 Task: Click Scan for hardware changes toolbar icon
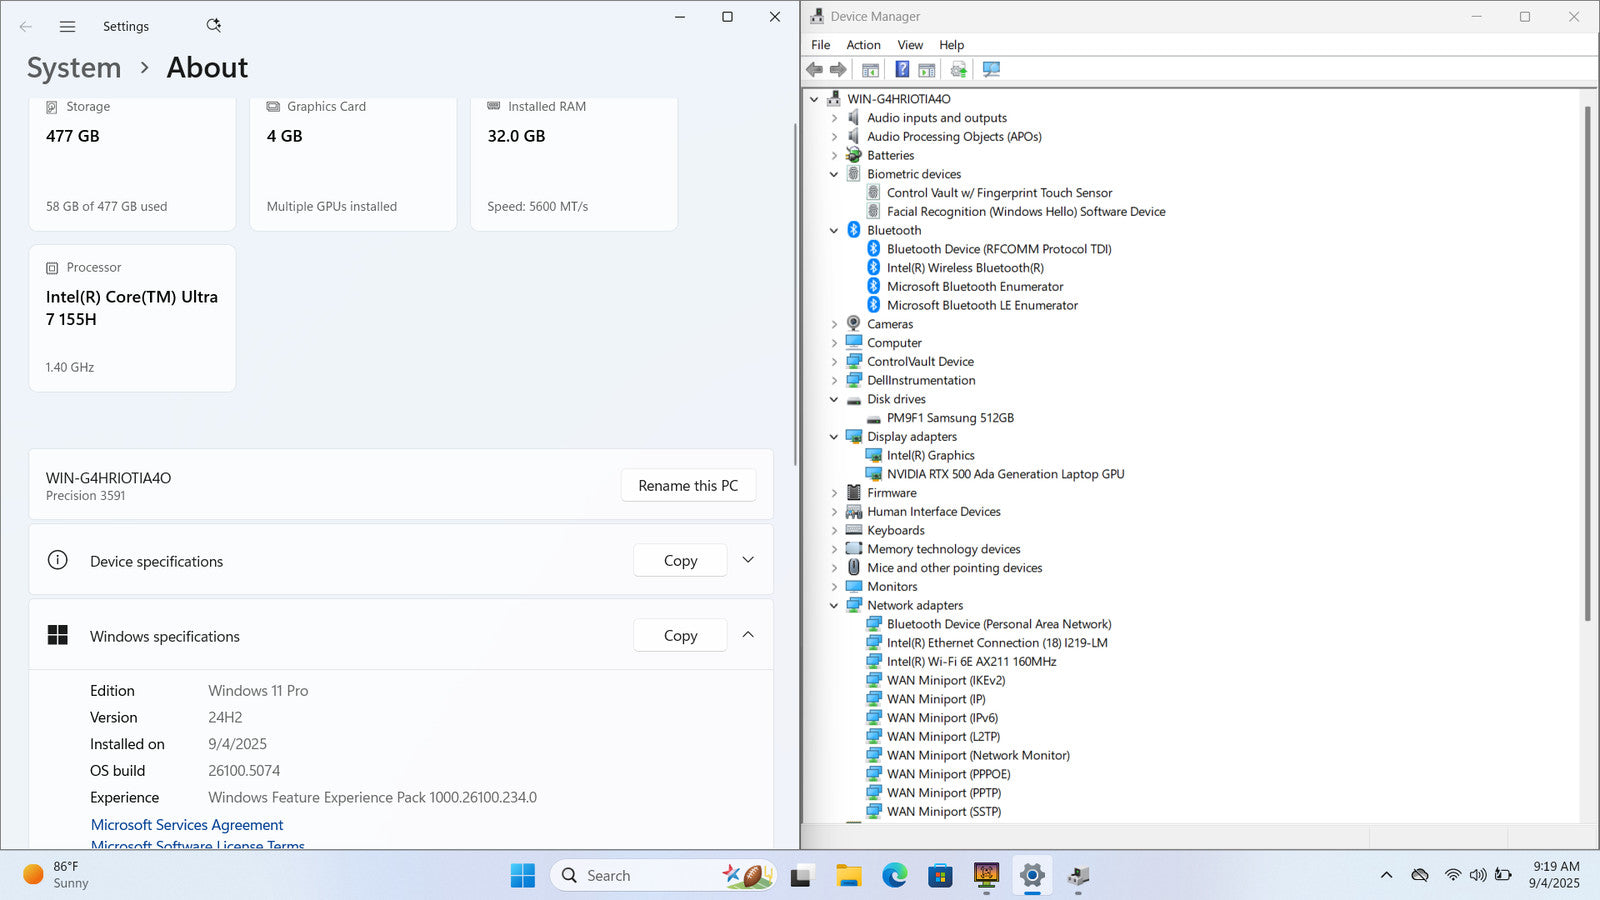click(991, 69)
